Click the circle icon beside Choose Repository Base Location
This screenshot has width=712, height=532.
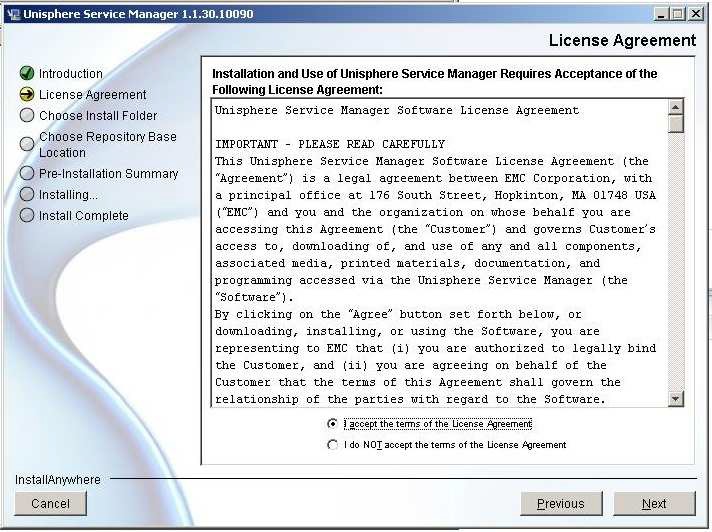tap(27, 144)
